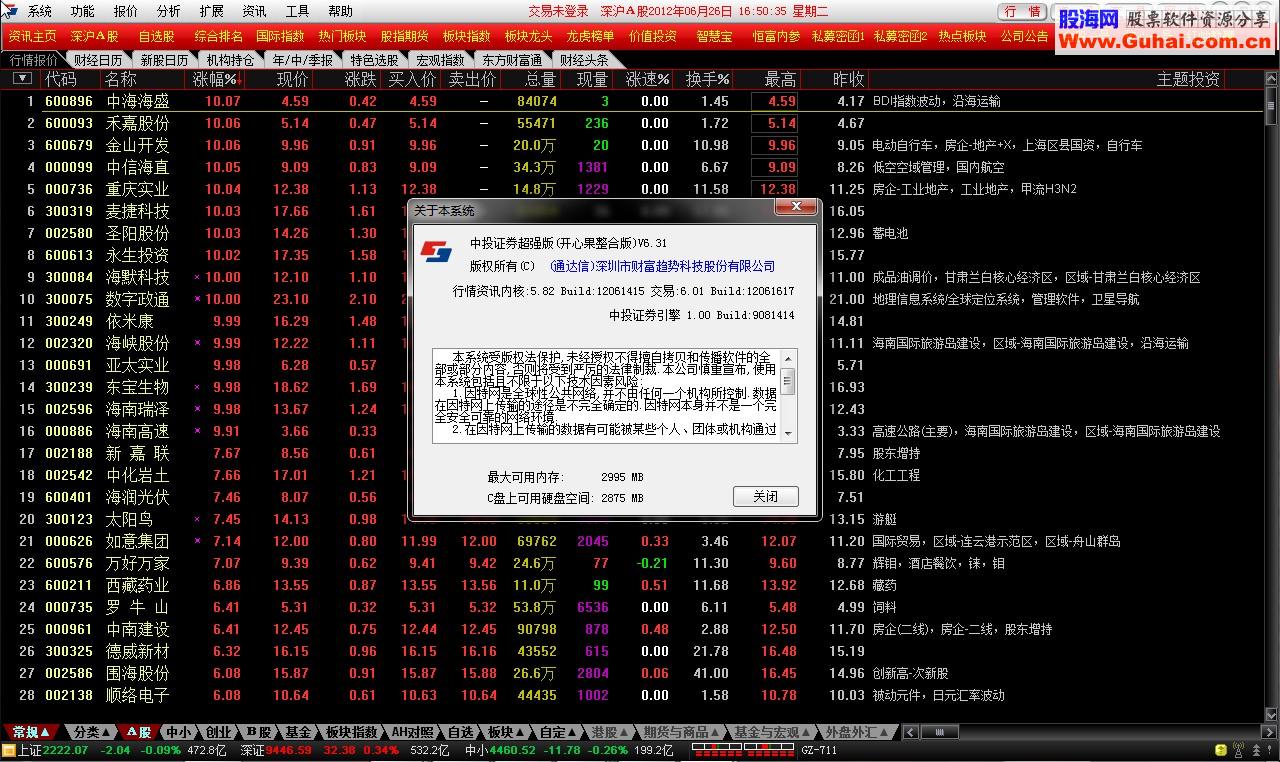Click 智慧宝 in the red toolbar
The image size is (1280, 762).
(x=714, y=36)
